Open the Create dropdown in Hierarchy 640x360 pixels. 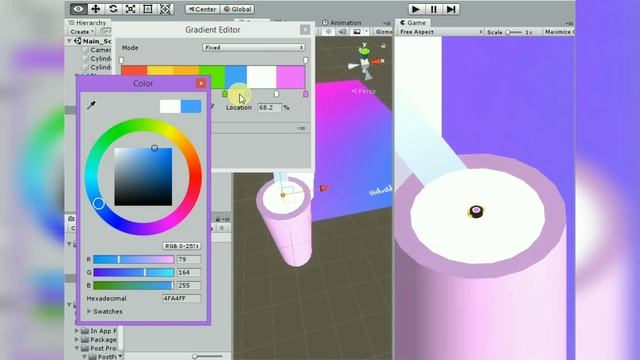coord(82,32)
